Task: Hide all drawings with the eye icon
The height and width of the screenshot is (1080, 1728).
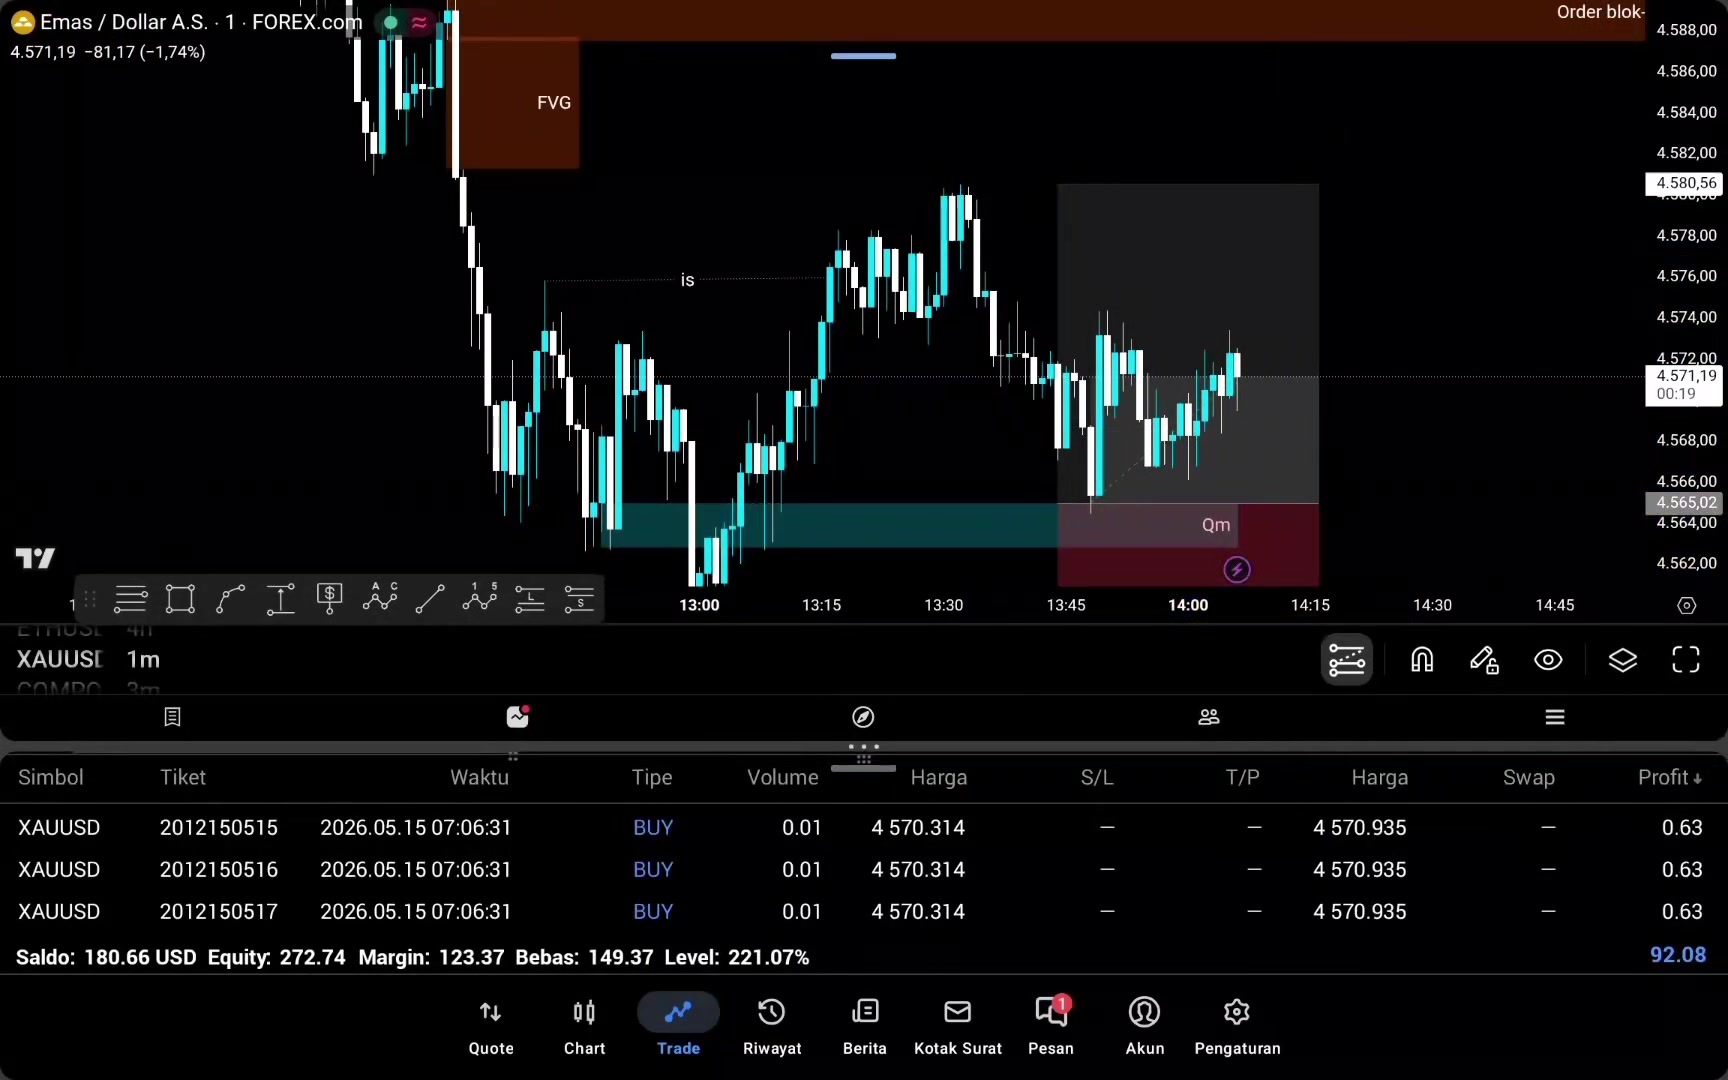Action: (1548, 660)
